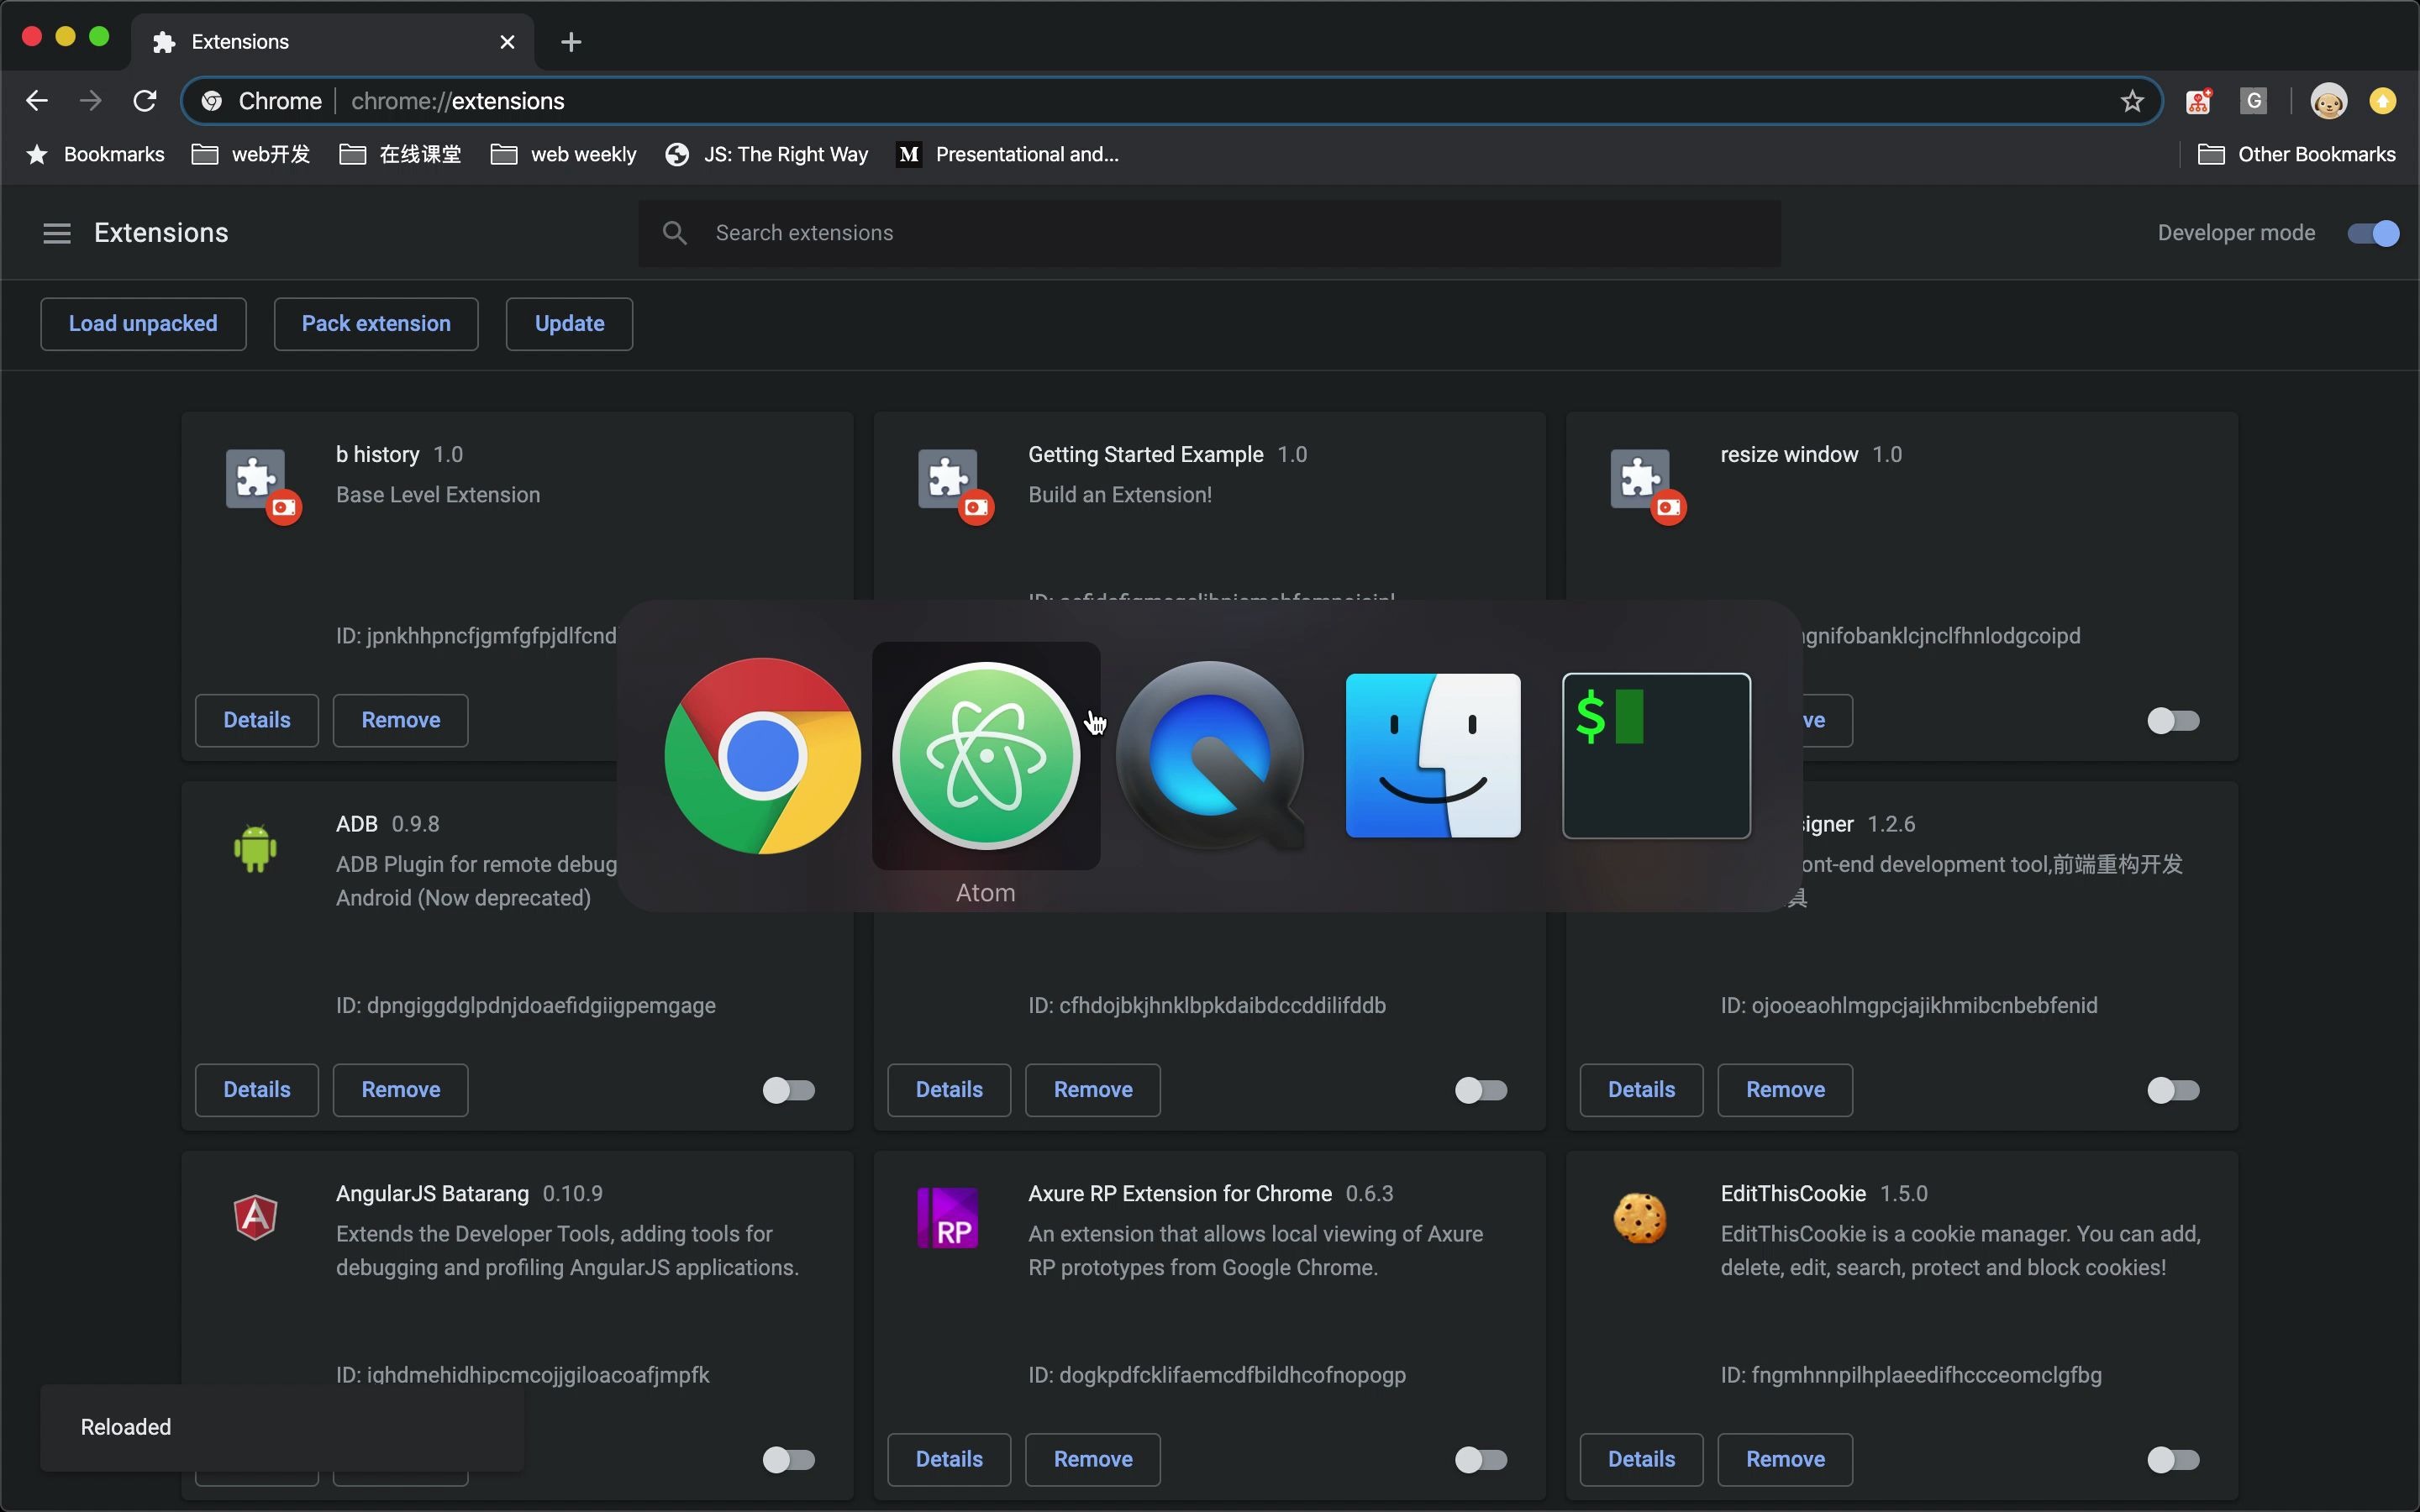
Task: Select Chrome in the app switcher
Action: [762, 755]
